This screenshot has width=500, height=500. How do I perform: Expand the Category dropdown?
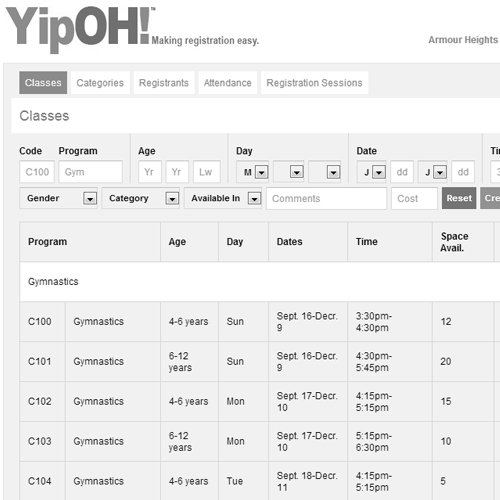(x=140, y=198)
